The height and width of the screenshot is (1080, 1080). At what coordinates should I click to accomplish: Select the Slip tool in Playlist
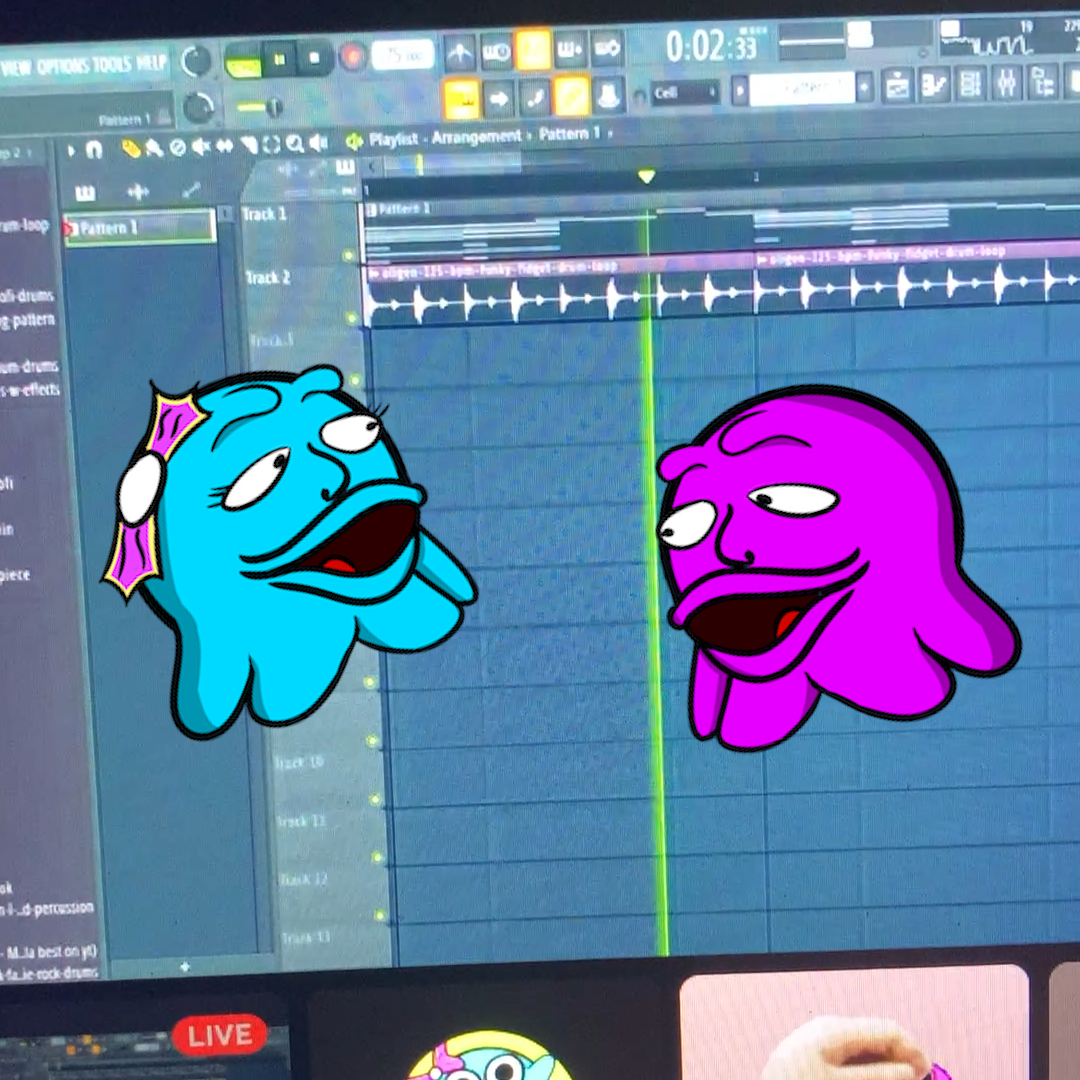225,146
